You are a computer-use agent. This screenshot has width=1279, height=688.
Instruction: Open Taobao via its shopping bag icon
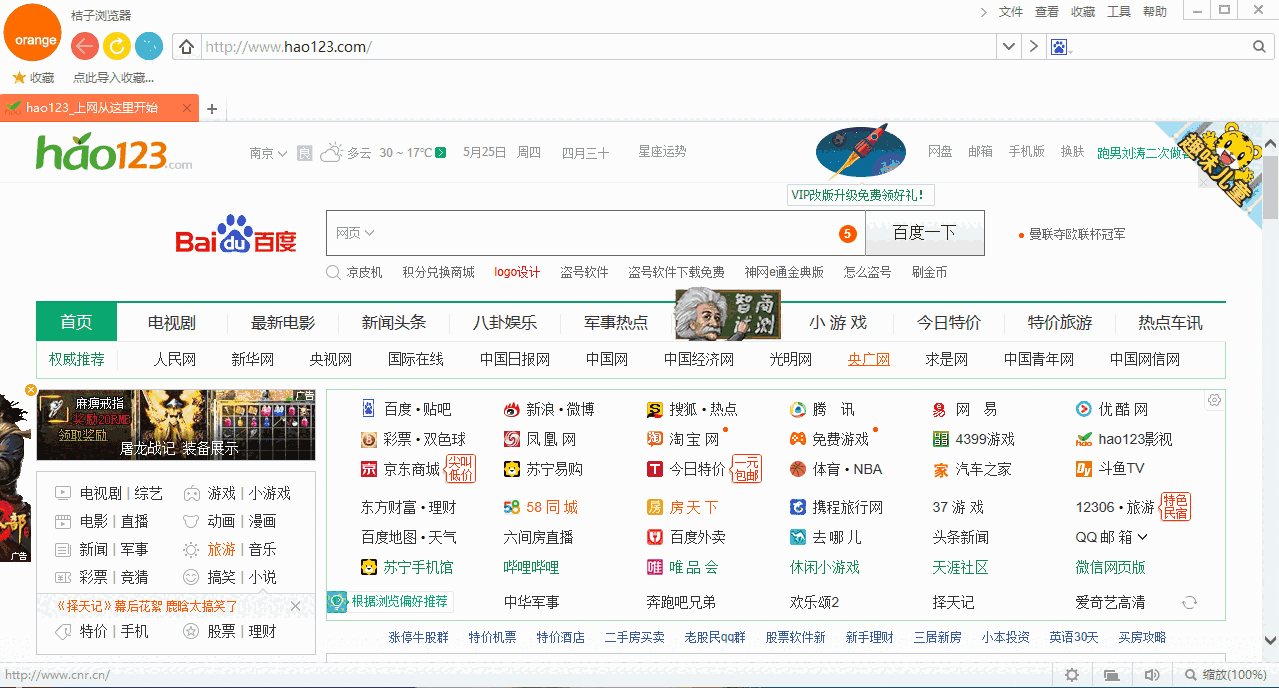[x=655, y=438]
